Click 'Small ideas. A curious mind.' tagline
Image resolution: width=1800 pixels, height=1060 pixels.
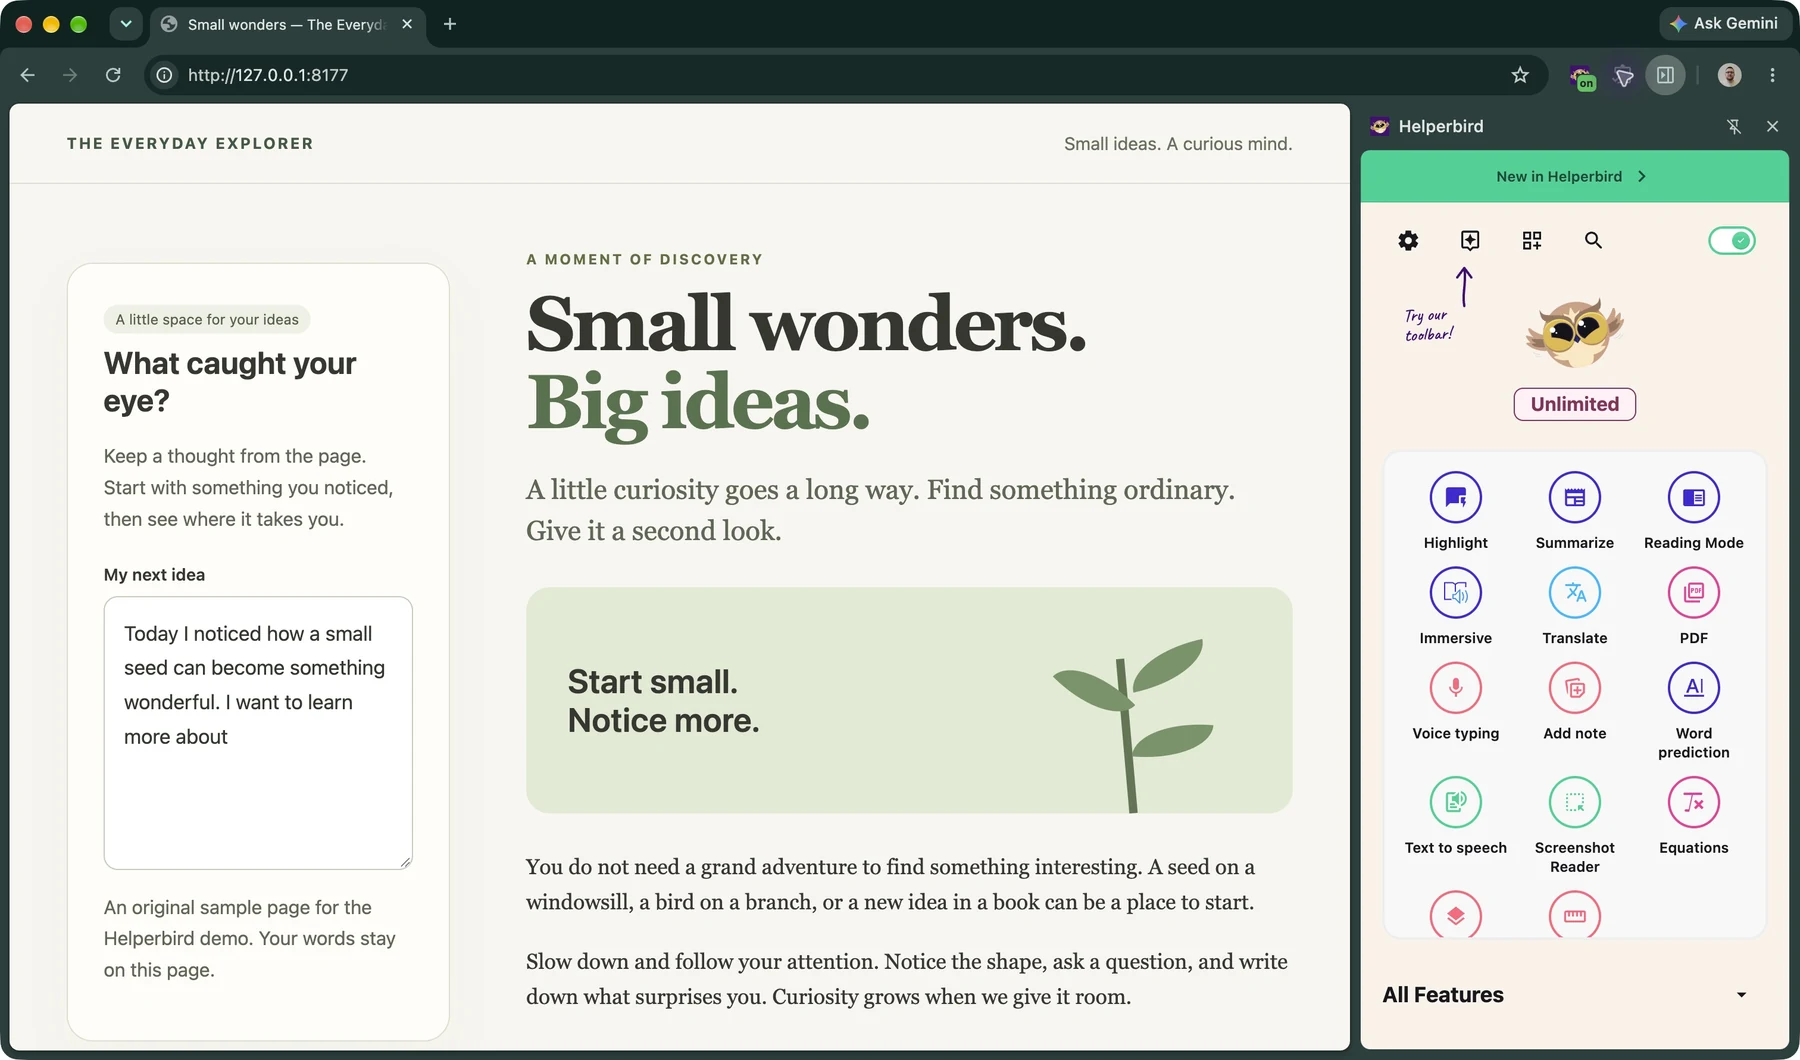pyautogui.click(x=1178, y=144)
